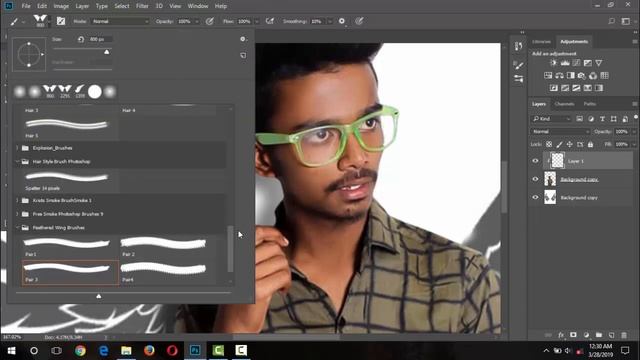Open the Smoothing percentage dropdown arrow

(329, 21)
